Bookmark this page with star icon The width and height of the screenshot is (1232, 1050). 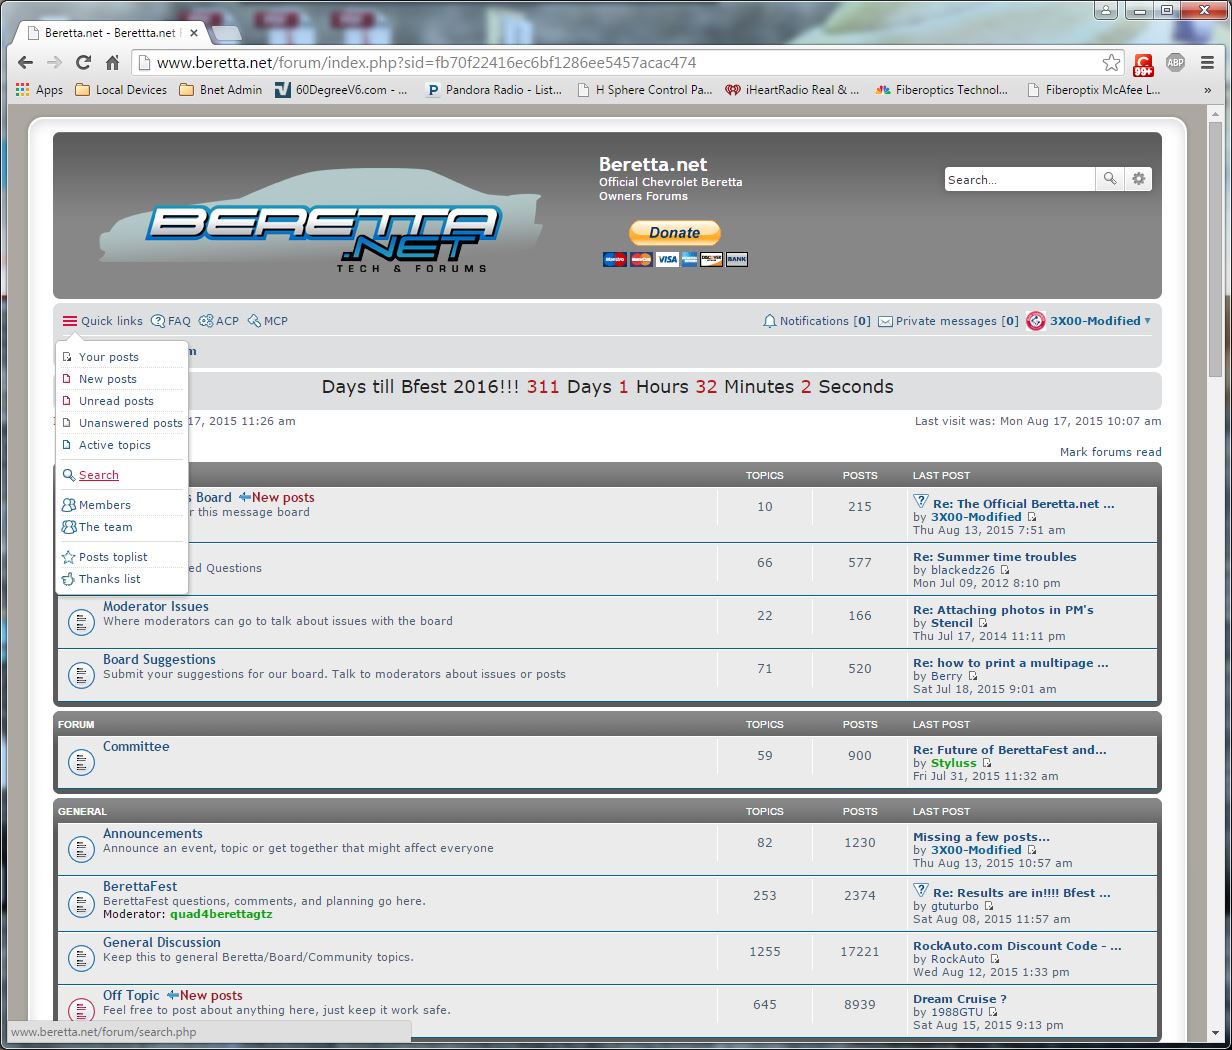(x=1111, y=62)
